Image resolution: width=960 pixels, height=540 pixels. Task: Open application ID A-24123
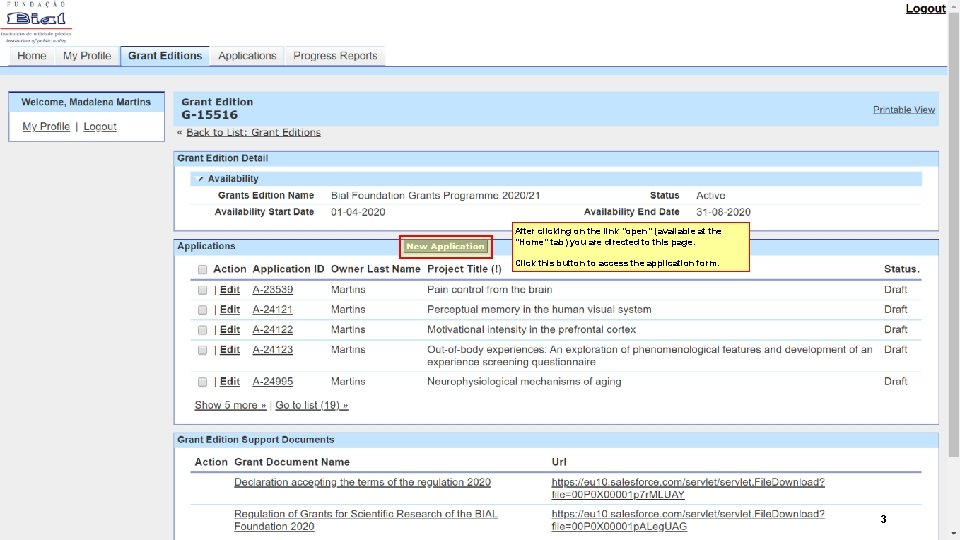click(x=272, y=350)
